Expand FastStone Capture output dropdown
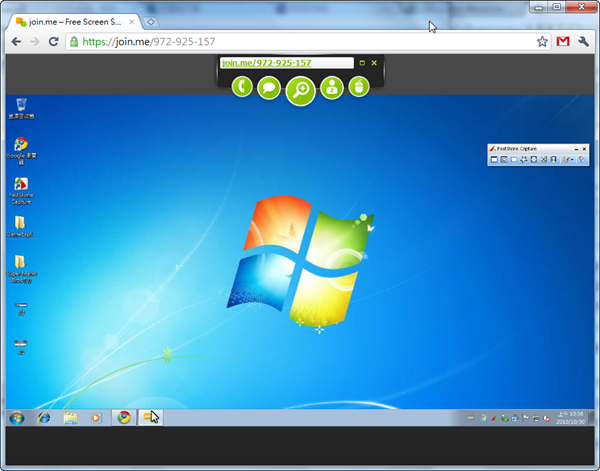The width and height of the screenshot is (600, 471). point(571,160)
